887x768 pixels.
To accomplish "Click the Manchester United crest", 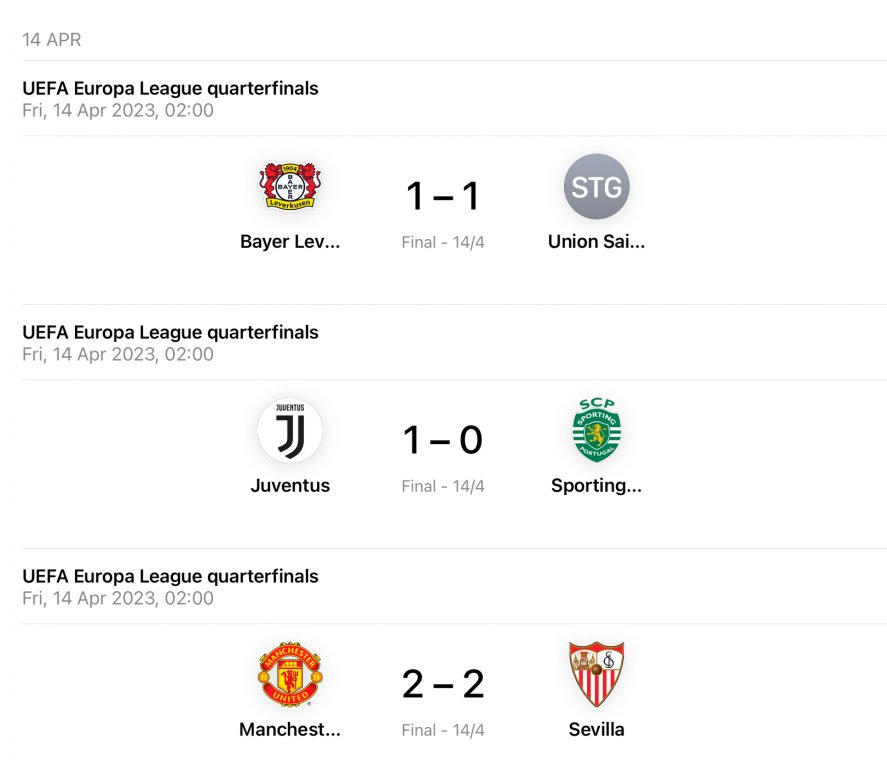I will tap(290, 675).
